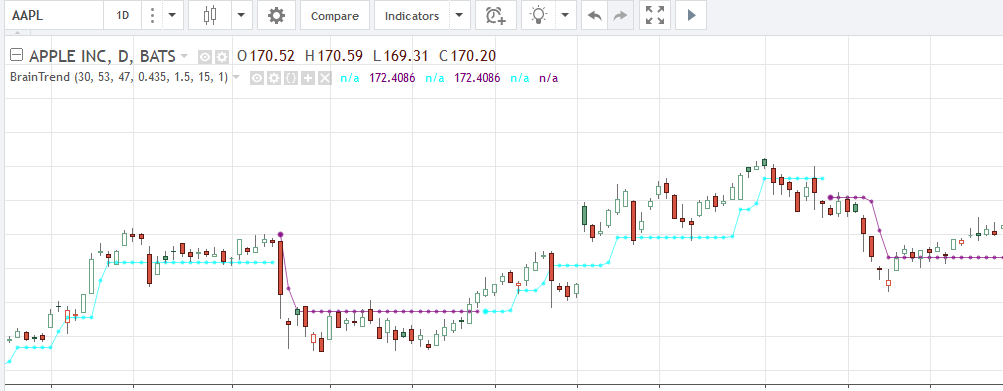Open the vertical three-dot interval menu

152,15
